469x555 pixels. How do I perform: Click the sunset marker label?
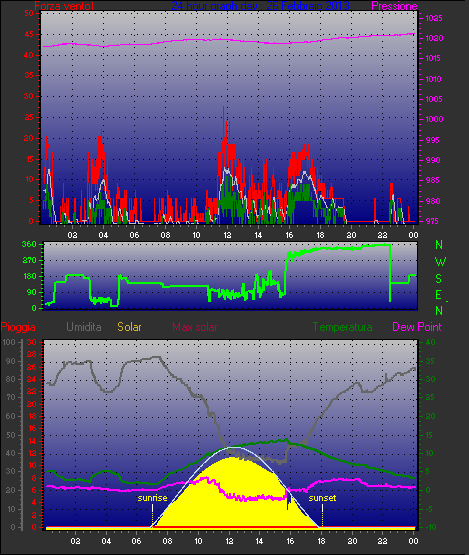[322, 498]
